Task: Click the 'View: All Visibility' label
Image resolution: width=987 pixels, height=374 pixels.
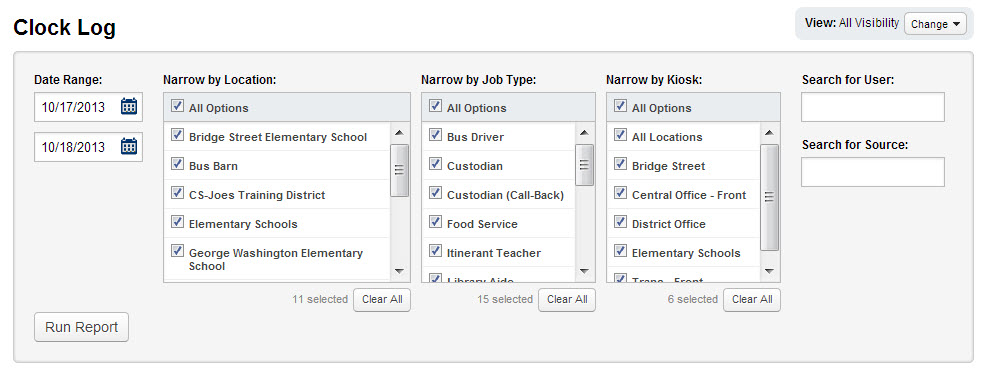Action: coord(852,23)
